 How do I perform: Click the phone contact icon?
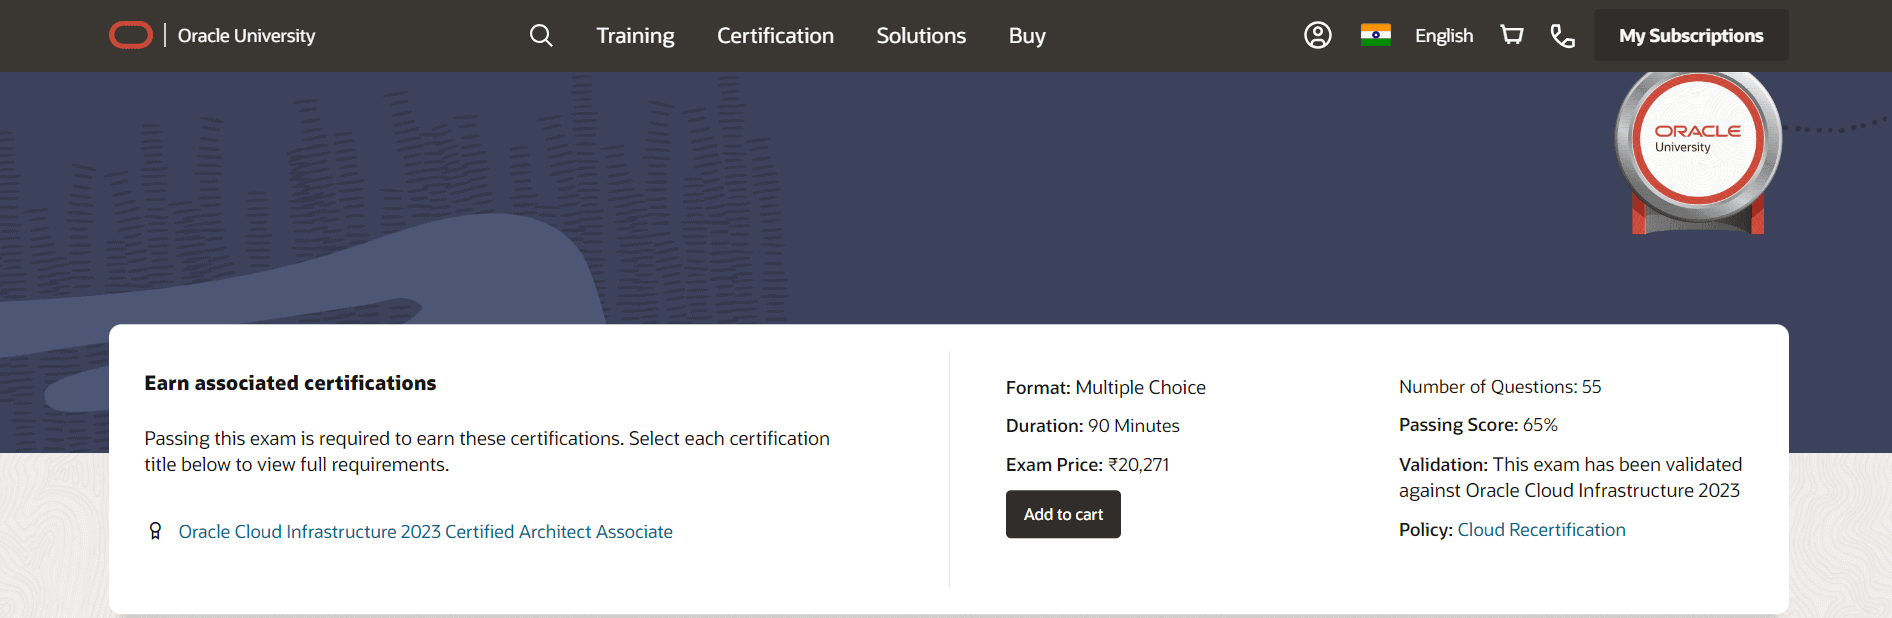point(1562,36)
